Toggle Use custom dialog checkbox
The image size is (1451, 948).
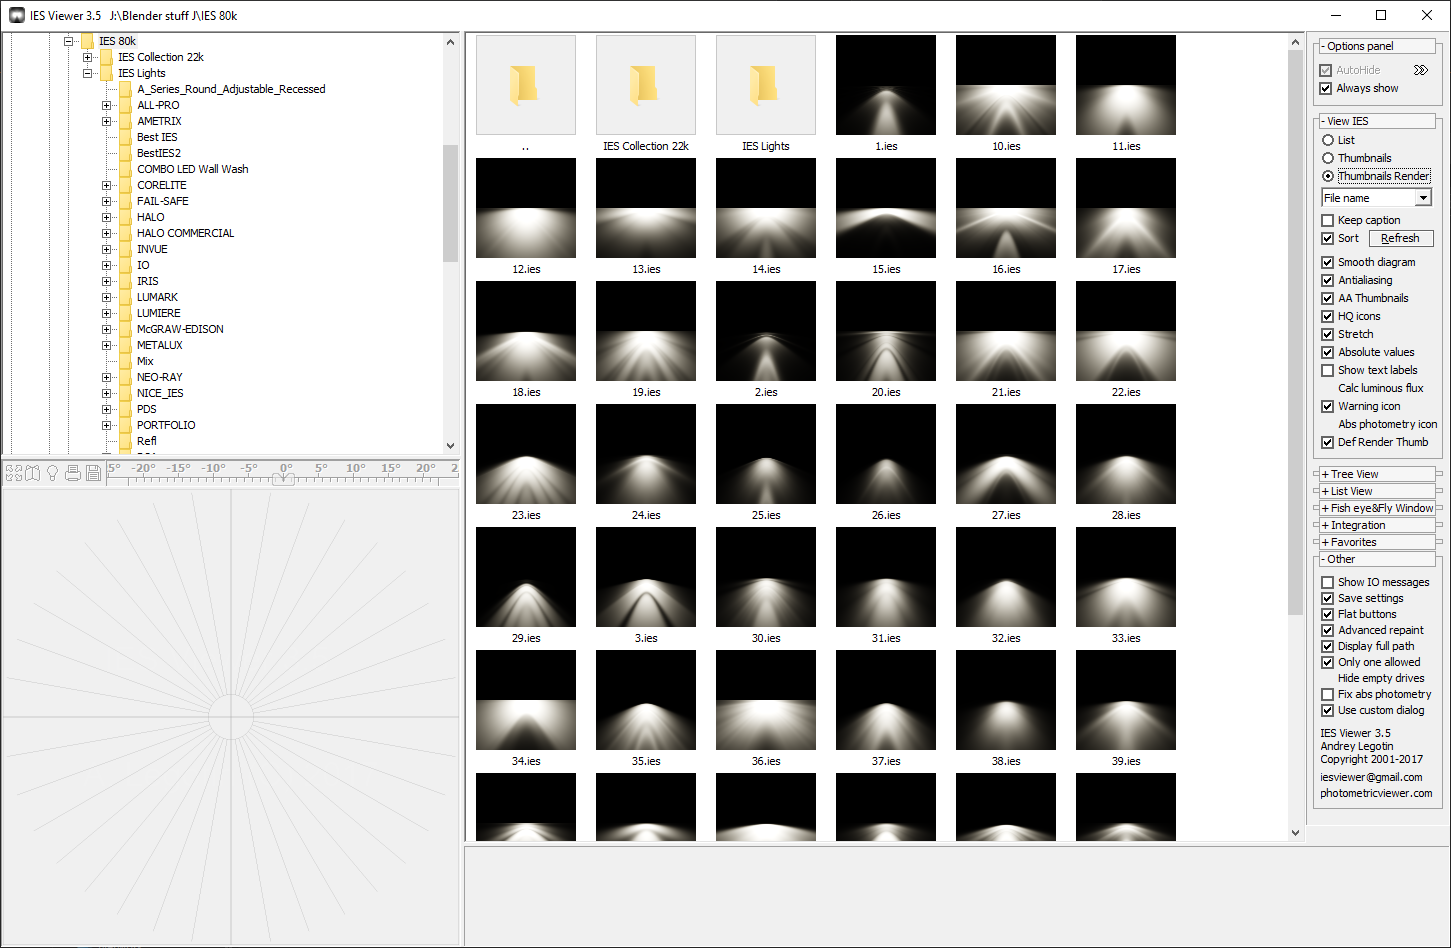(x=1328, y=710)
